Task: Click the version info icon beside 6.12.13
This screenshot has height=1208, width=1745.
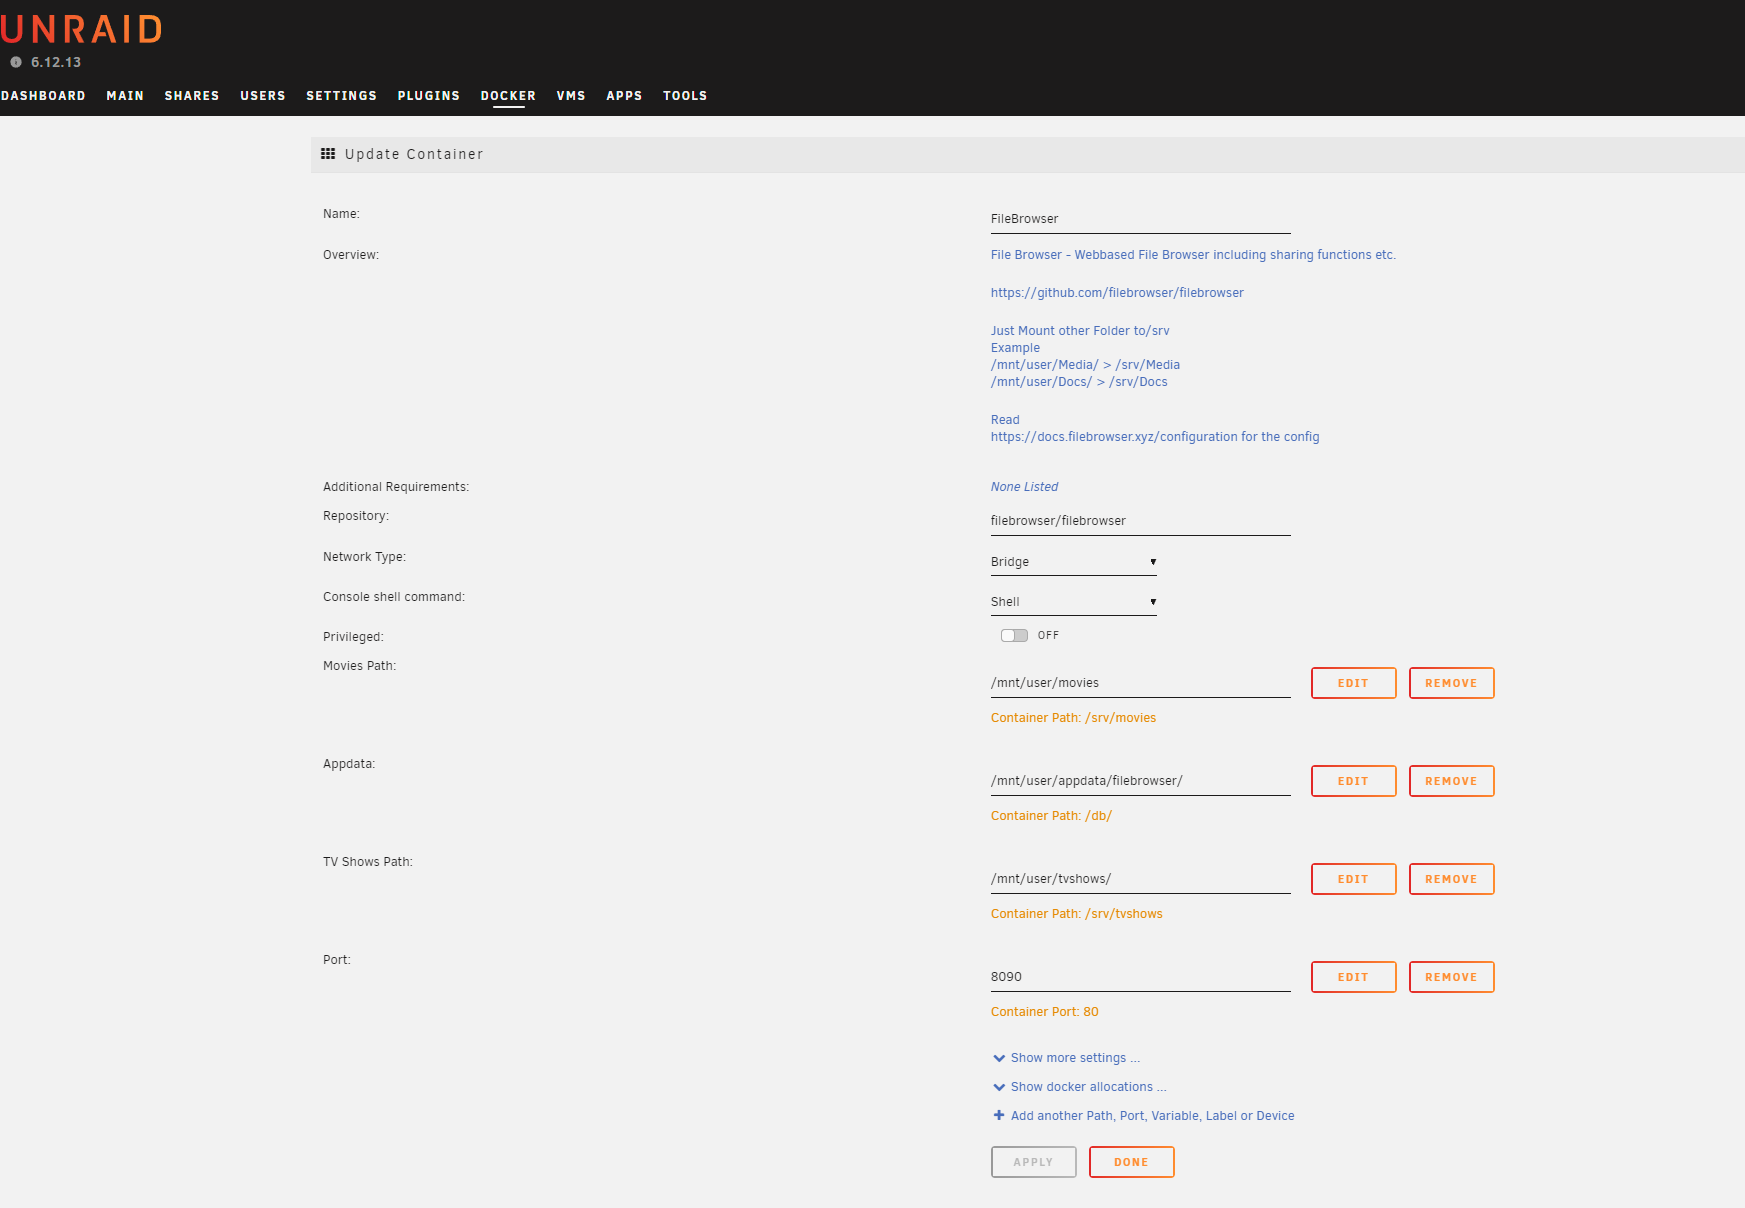Action: 16,62
